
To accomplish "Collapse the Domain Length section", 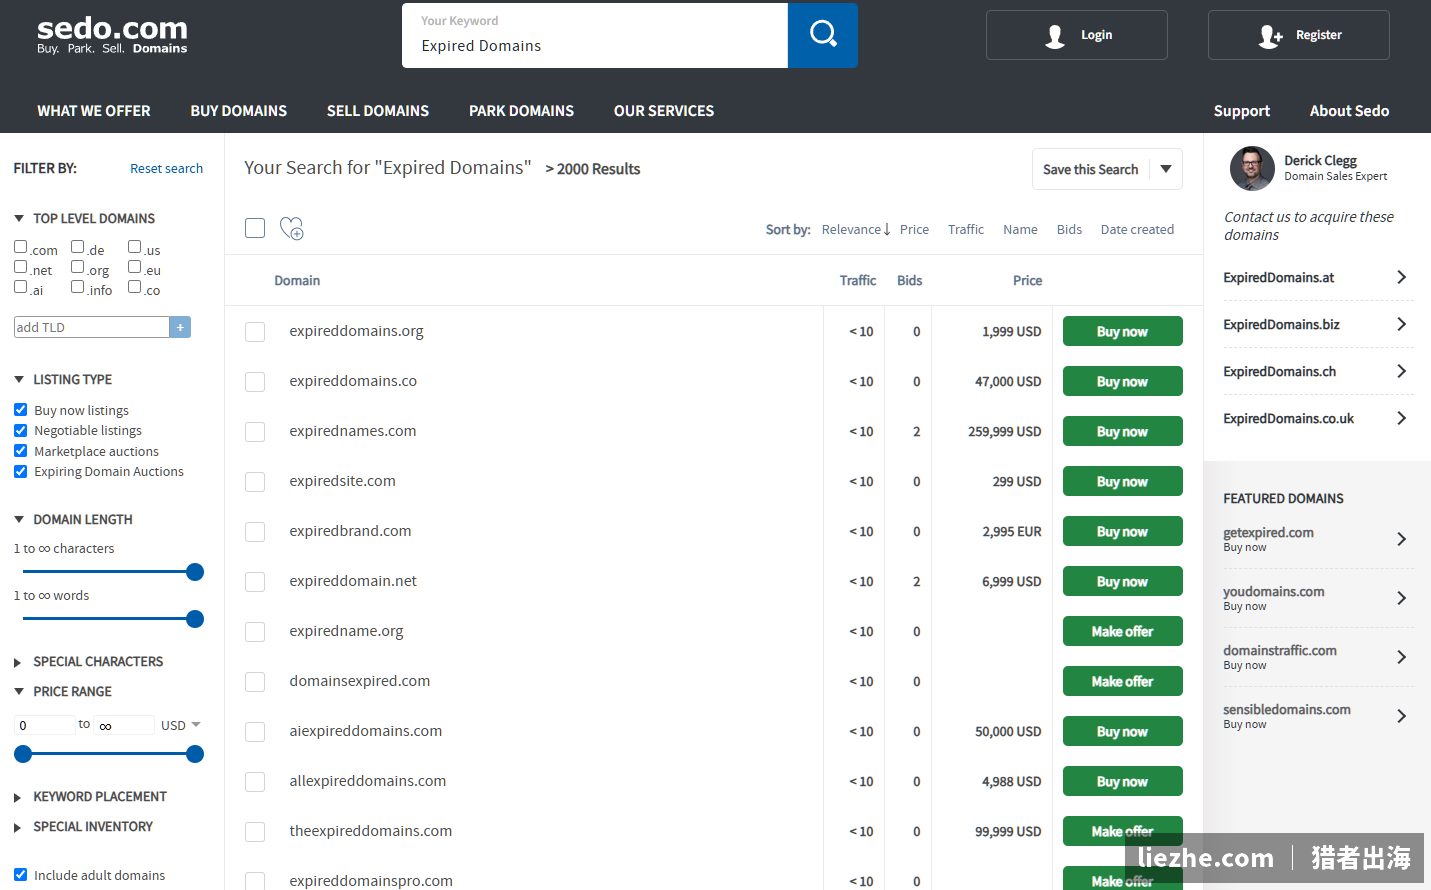I will 19,519.
